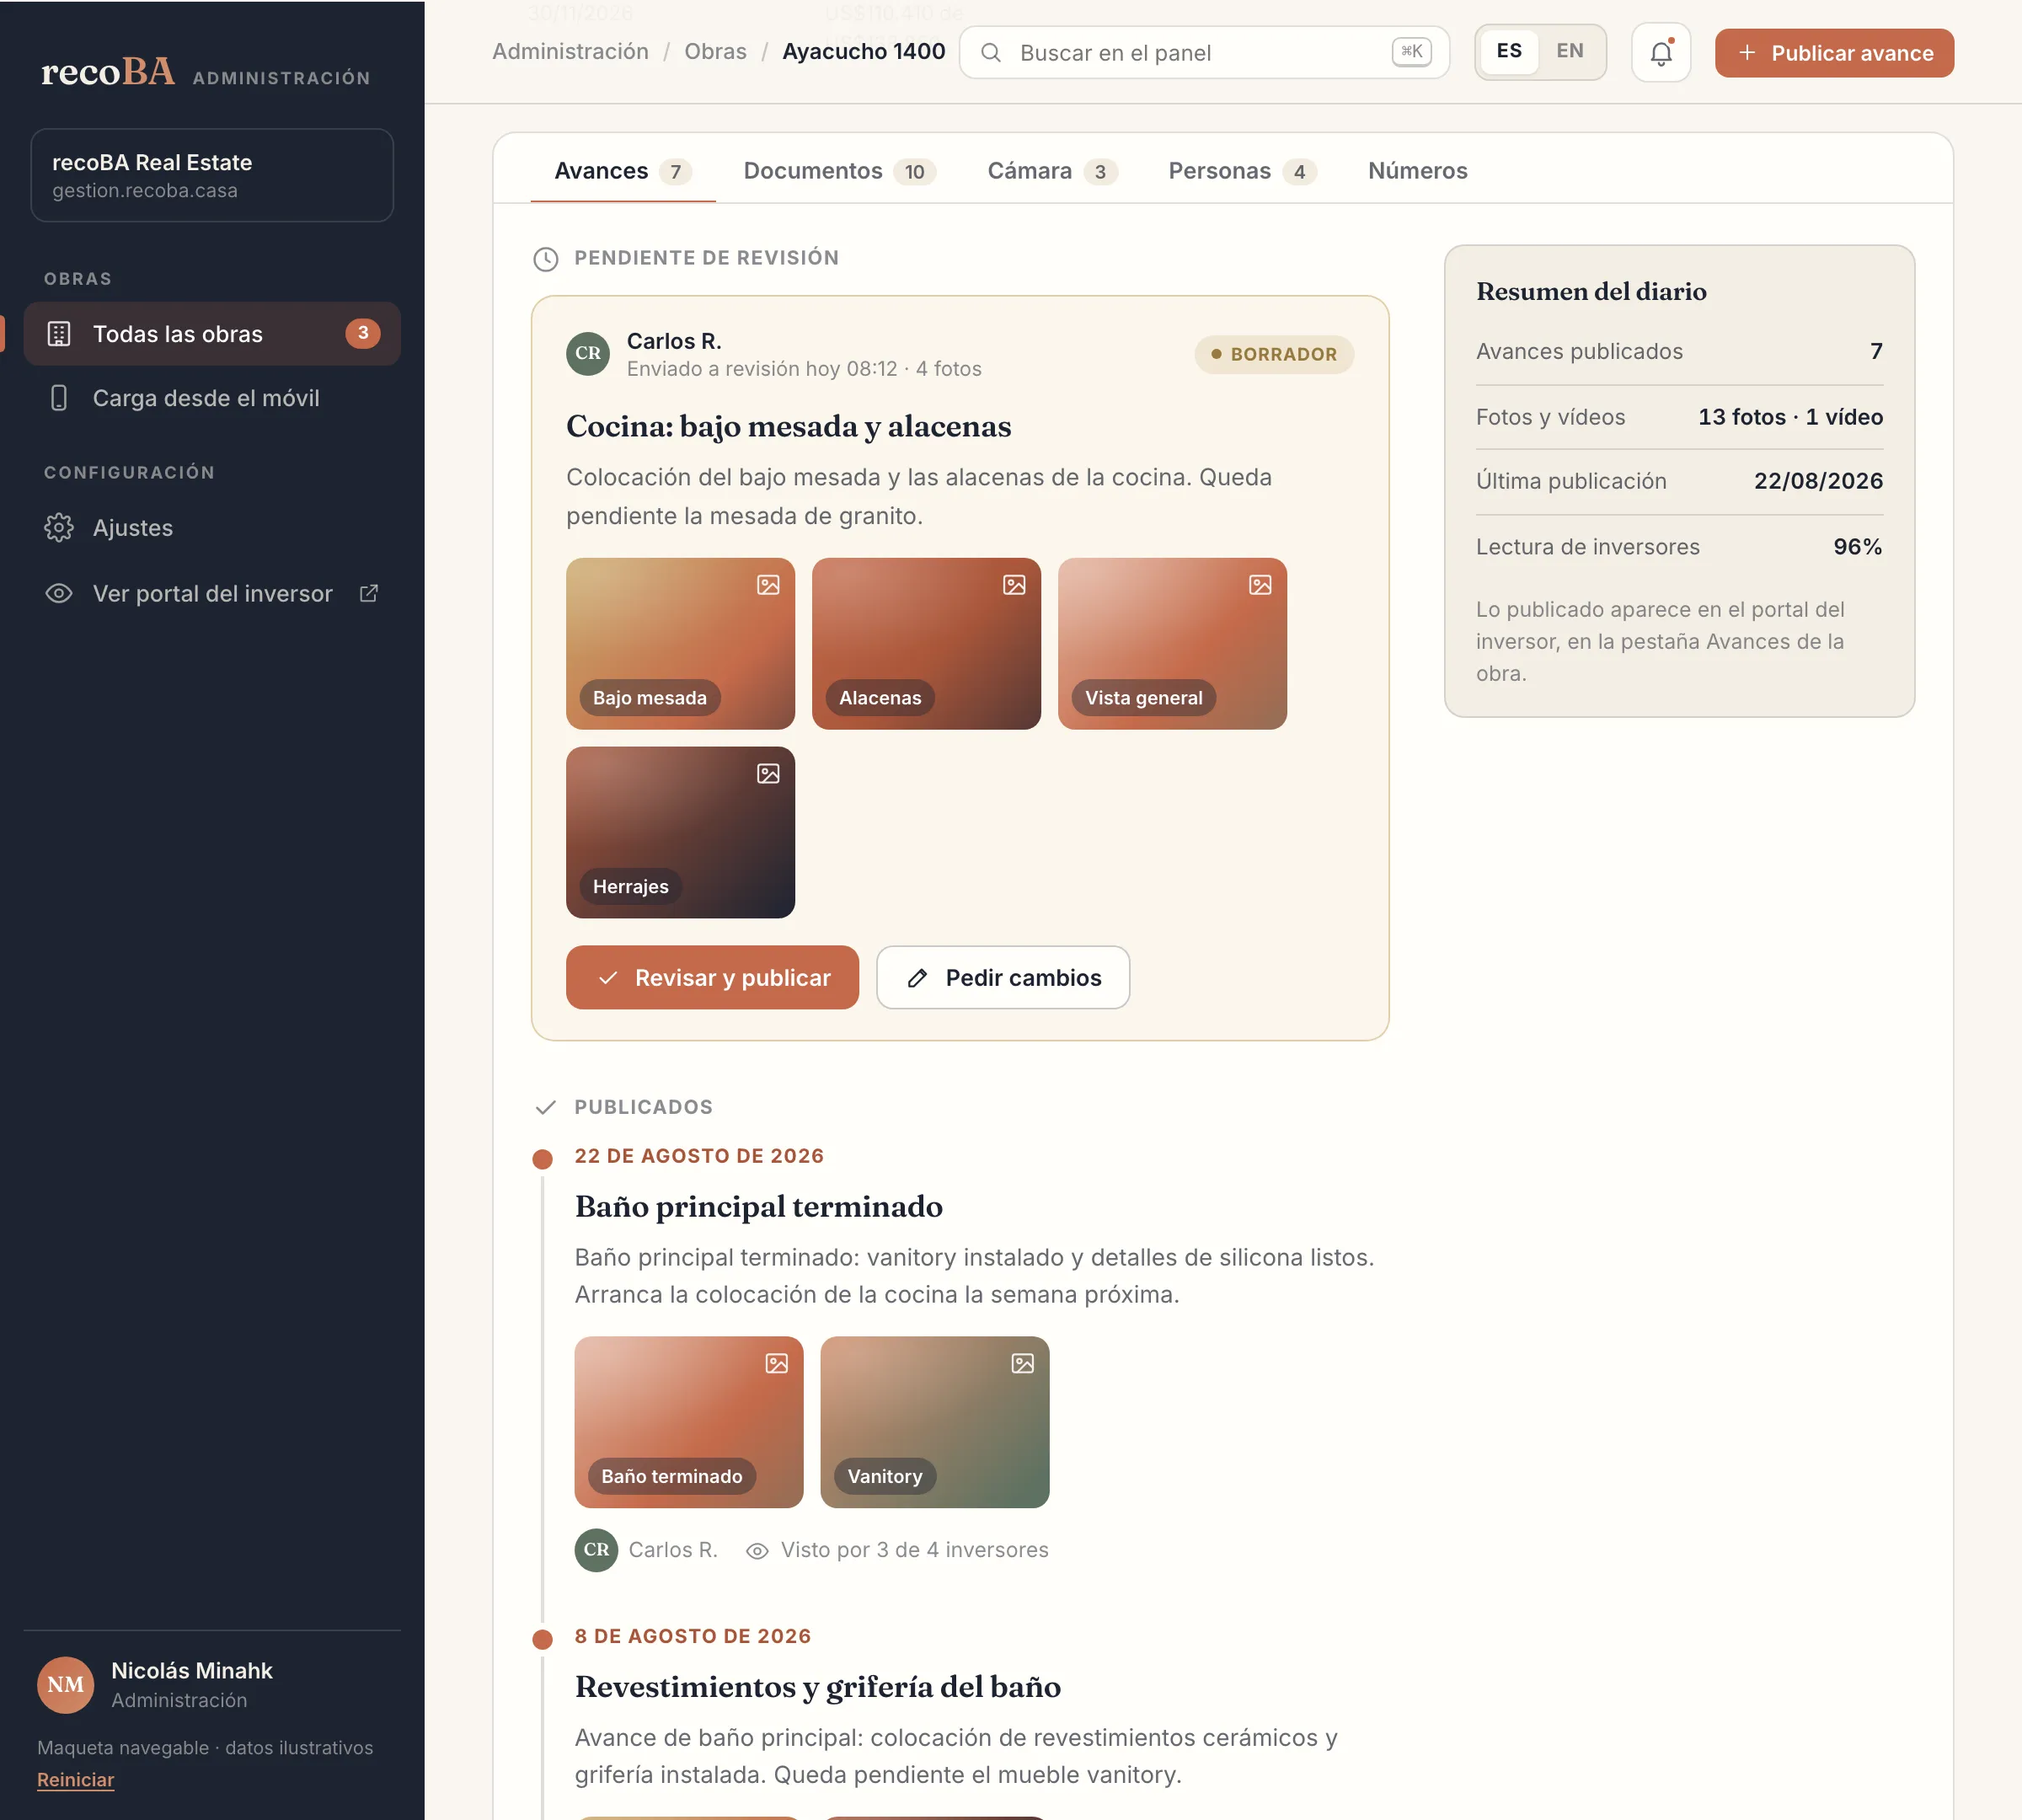The image size is (2022, 1820).
Task: Click the CR avatar in the draft card
Action: click(x=588, y=354)
